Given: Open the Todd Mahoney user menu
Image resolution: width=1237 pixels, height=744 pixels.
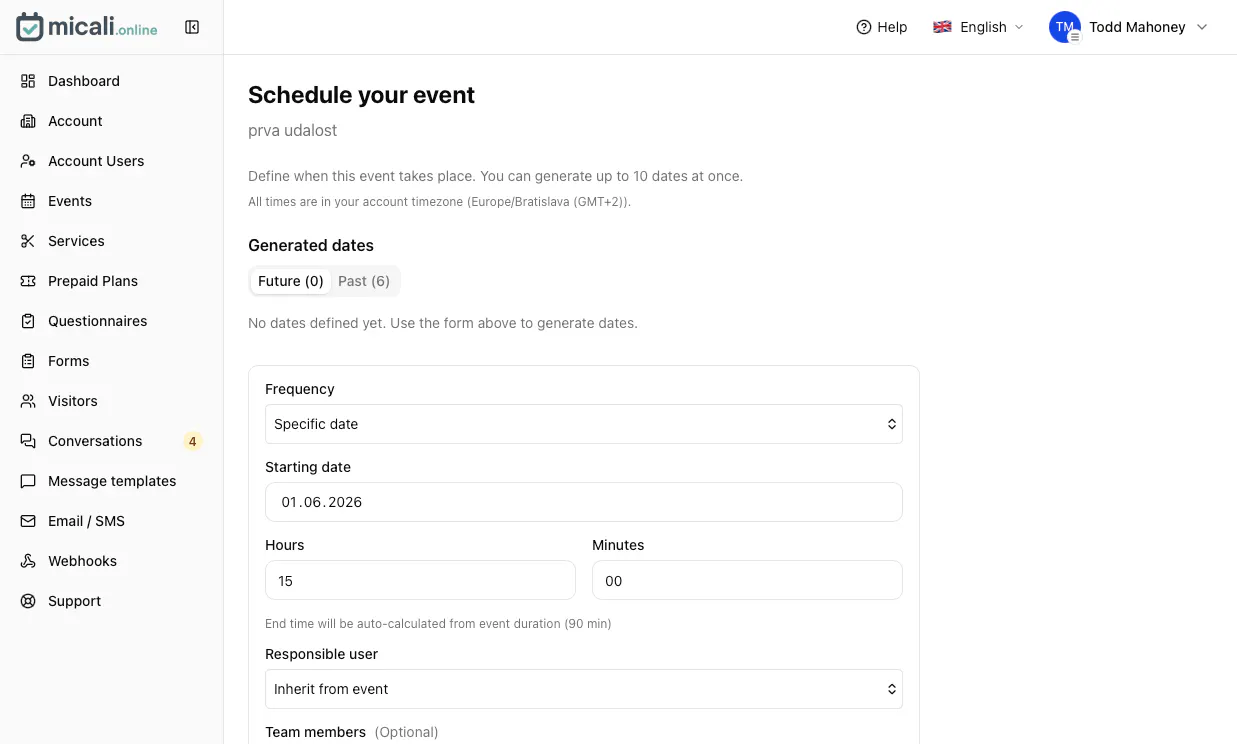Looking at the screenshot, I should [1129, 27].
